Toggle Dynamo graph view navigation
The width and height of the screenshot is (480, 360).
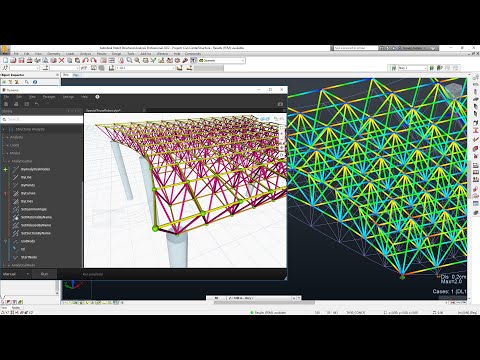[279, 119]
